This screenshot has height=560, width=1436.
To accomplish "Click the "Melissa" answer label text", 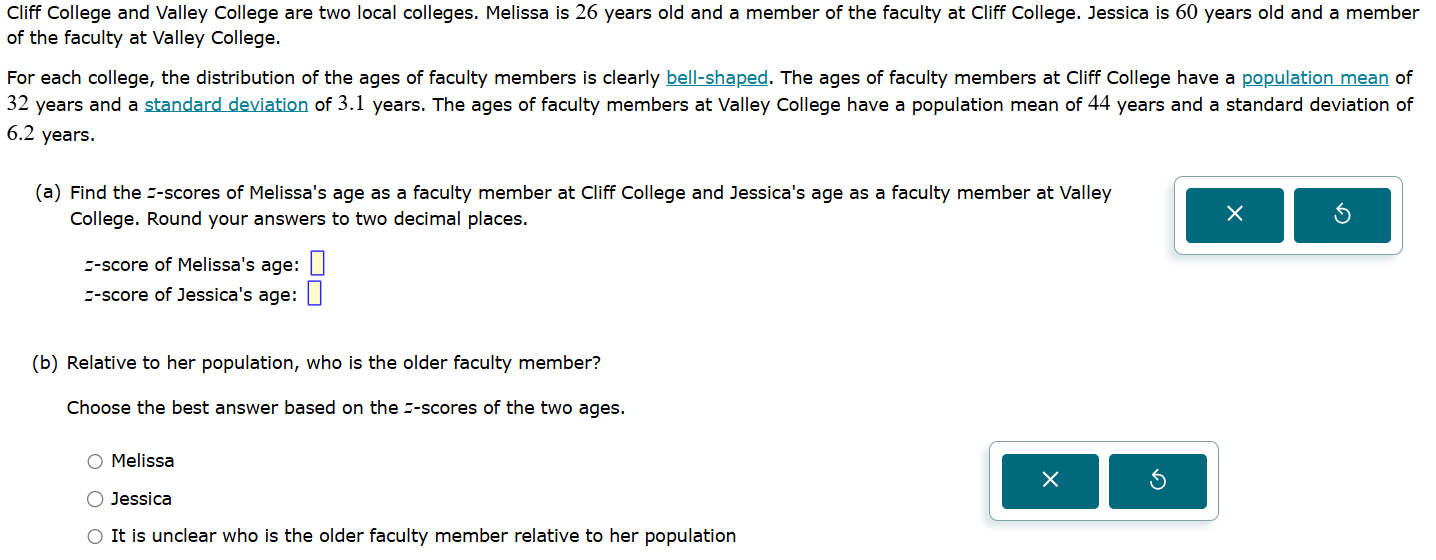I will (x=143, y=461).
